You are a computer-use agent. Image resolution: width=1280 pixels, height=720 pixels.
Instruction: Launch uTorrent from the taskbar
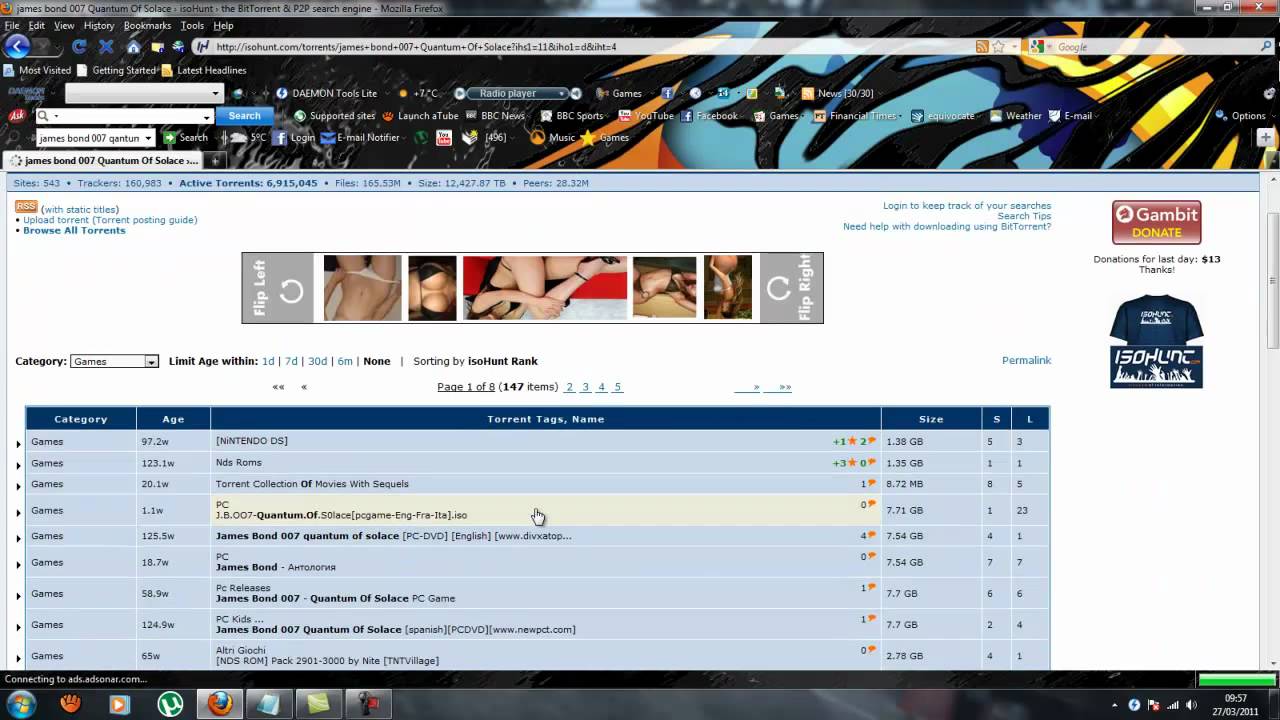point(170,703)
